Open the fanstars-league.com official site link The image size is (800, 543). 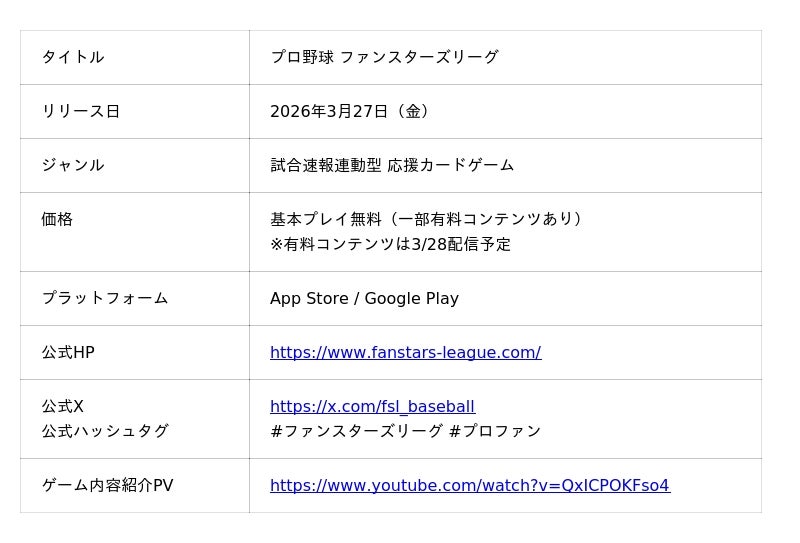(x=405, y=352)
